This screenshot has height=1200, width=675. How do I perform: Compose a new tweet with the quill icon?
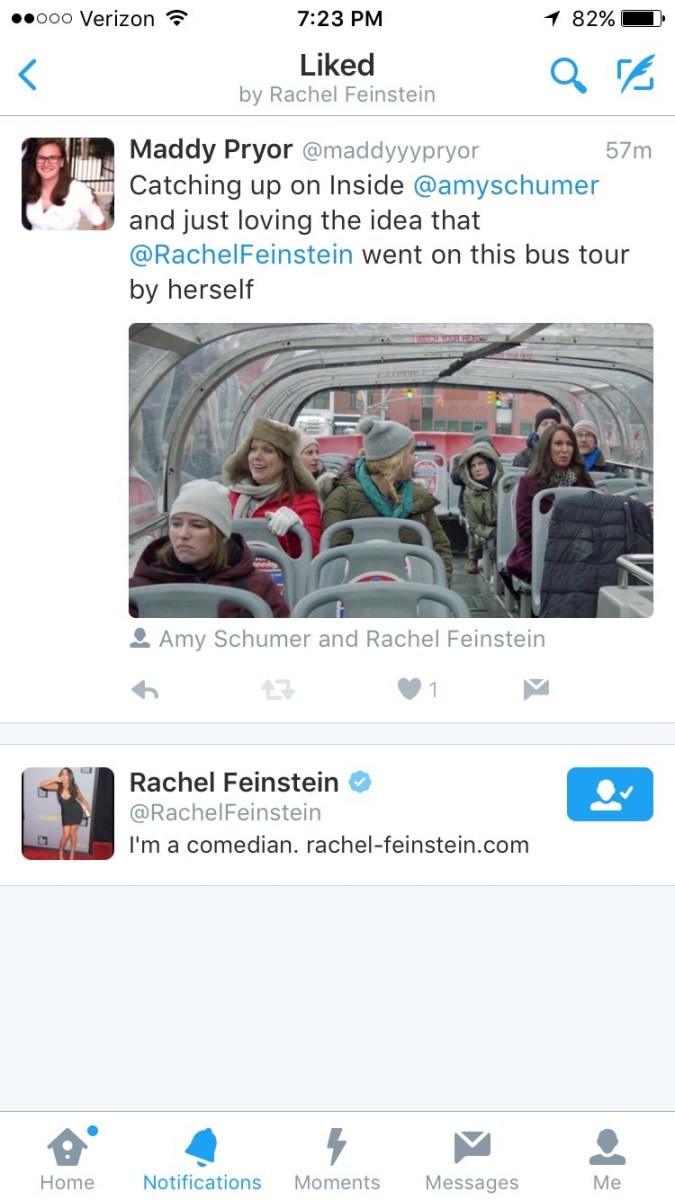[635, 74]
